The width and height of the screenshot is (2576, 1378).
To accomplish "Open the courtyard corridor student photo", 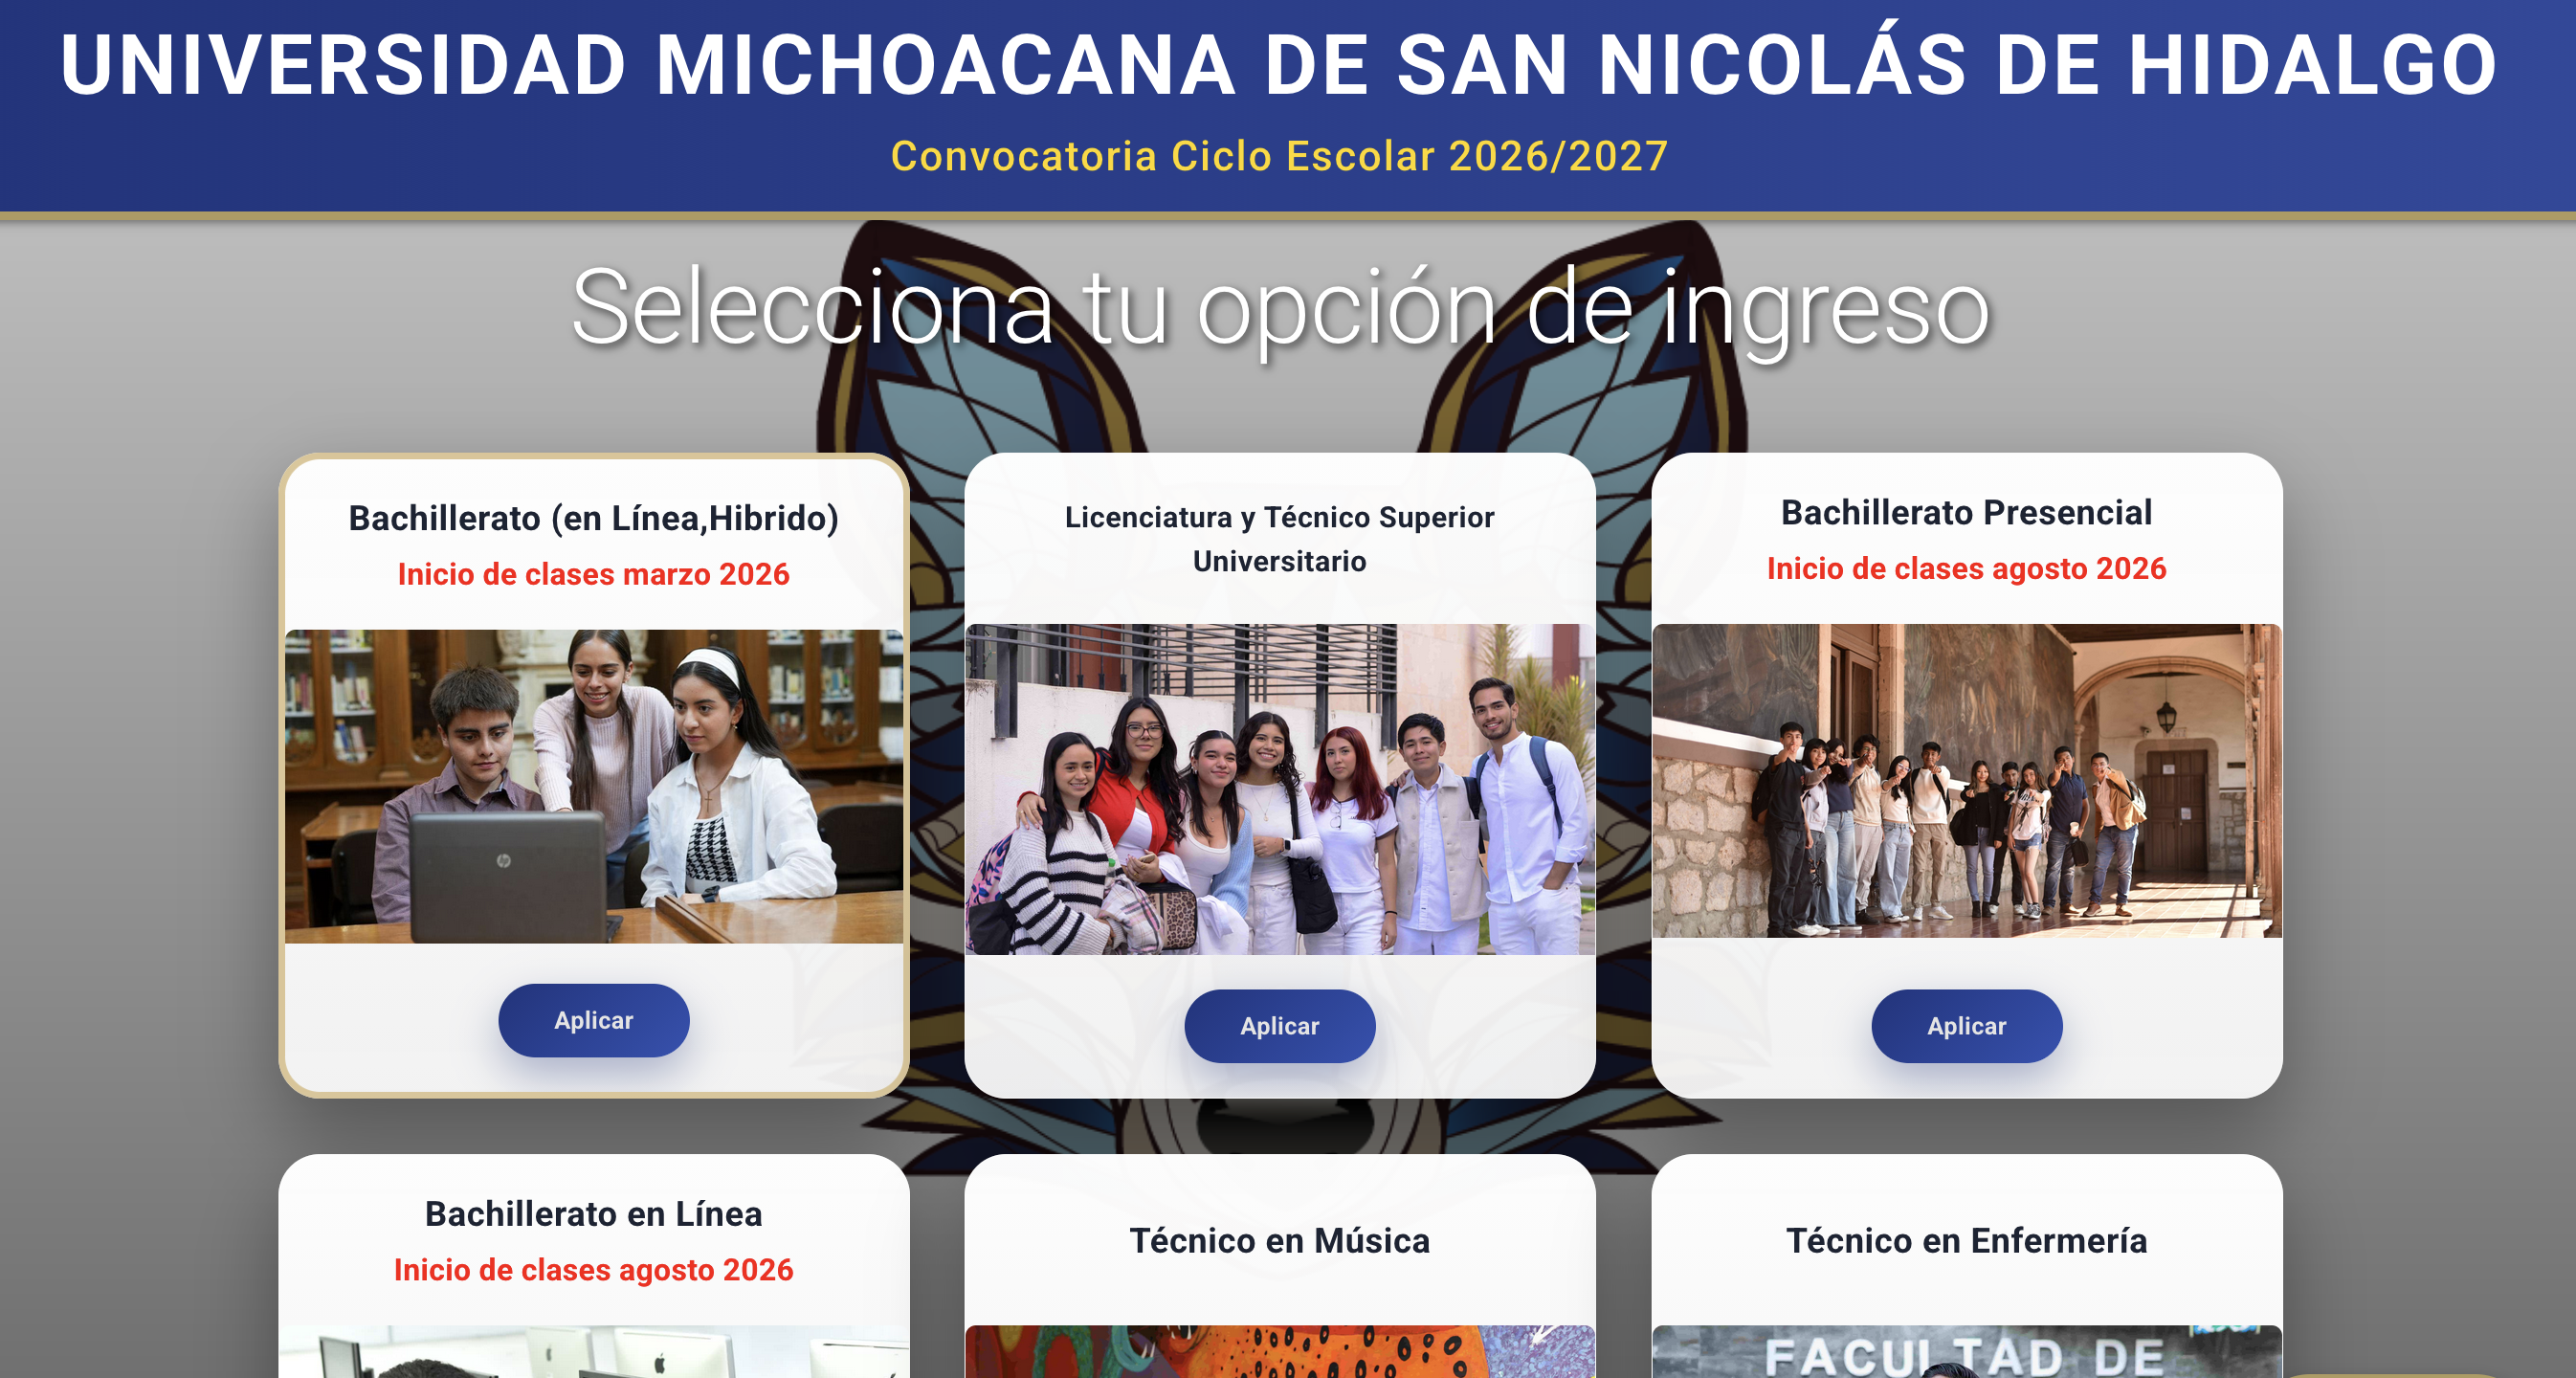I will click(1966, 781).
